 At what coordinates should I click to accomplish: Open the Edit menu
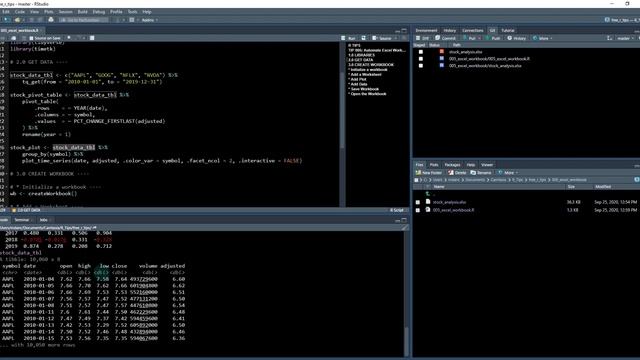point(6,12)
